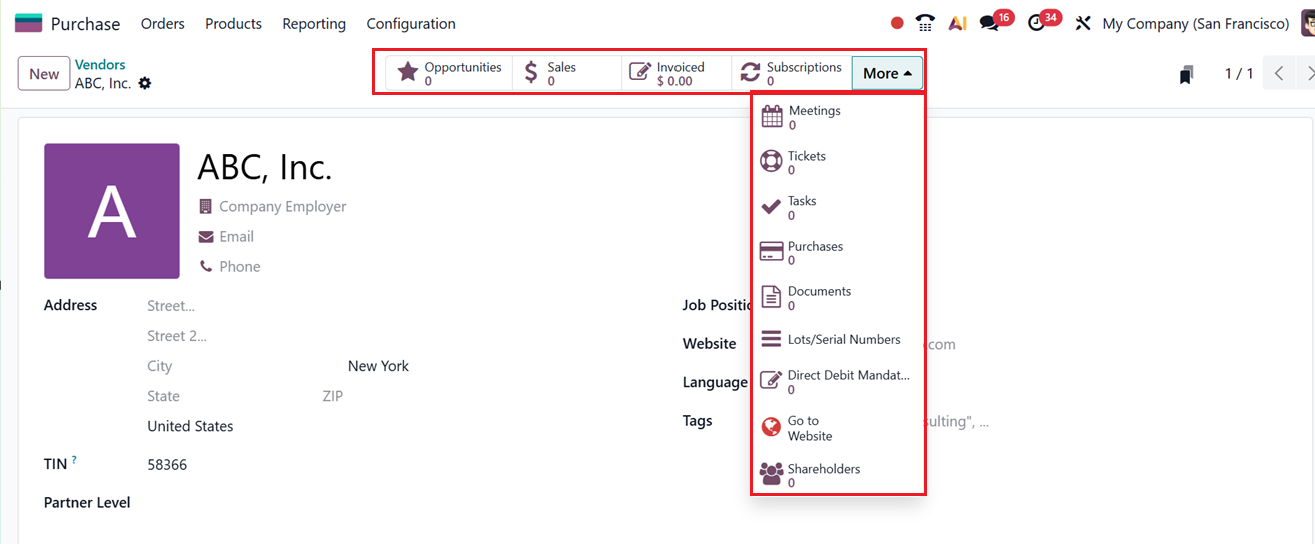Open Lots/Serial Numbers entry
The width and height of the screenshot is (1315, 544).
click(838, 339)
